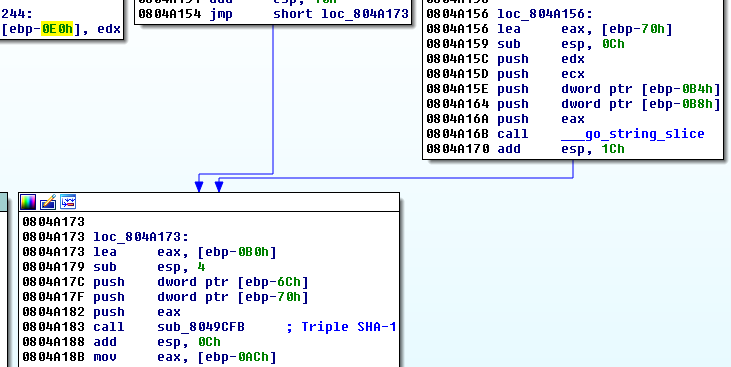The height and width of the screenshot is (367, 731).
Task: Click the [ebp-0B0h] operand
Action: [x=237, y=252]
